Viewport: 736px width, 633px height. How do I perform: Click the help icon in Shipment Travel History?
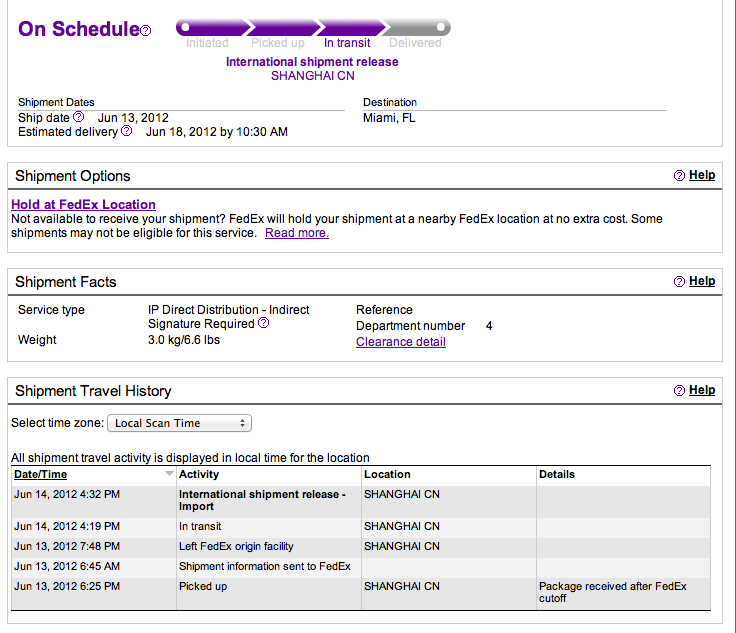click(679, 390)
